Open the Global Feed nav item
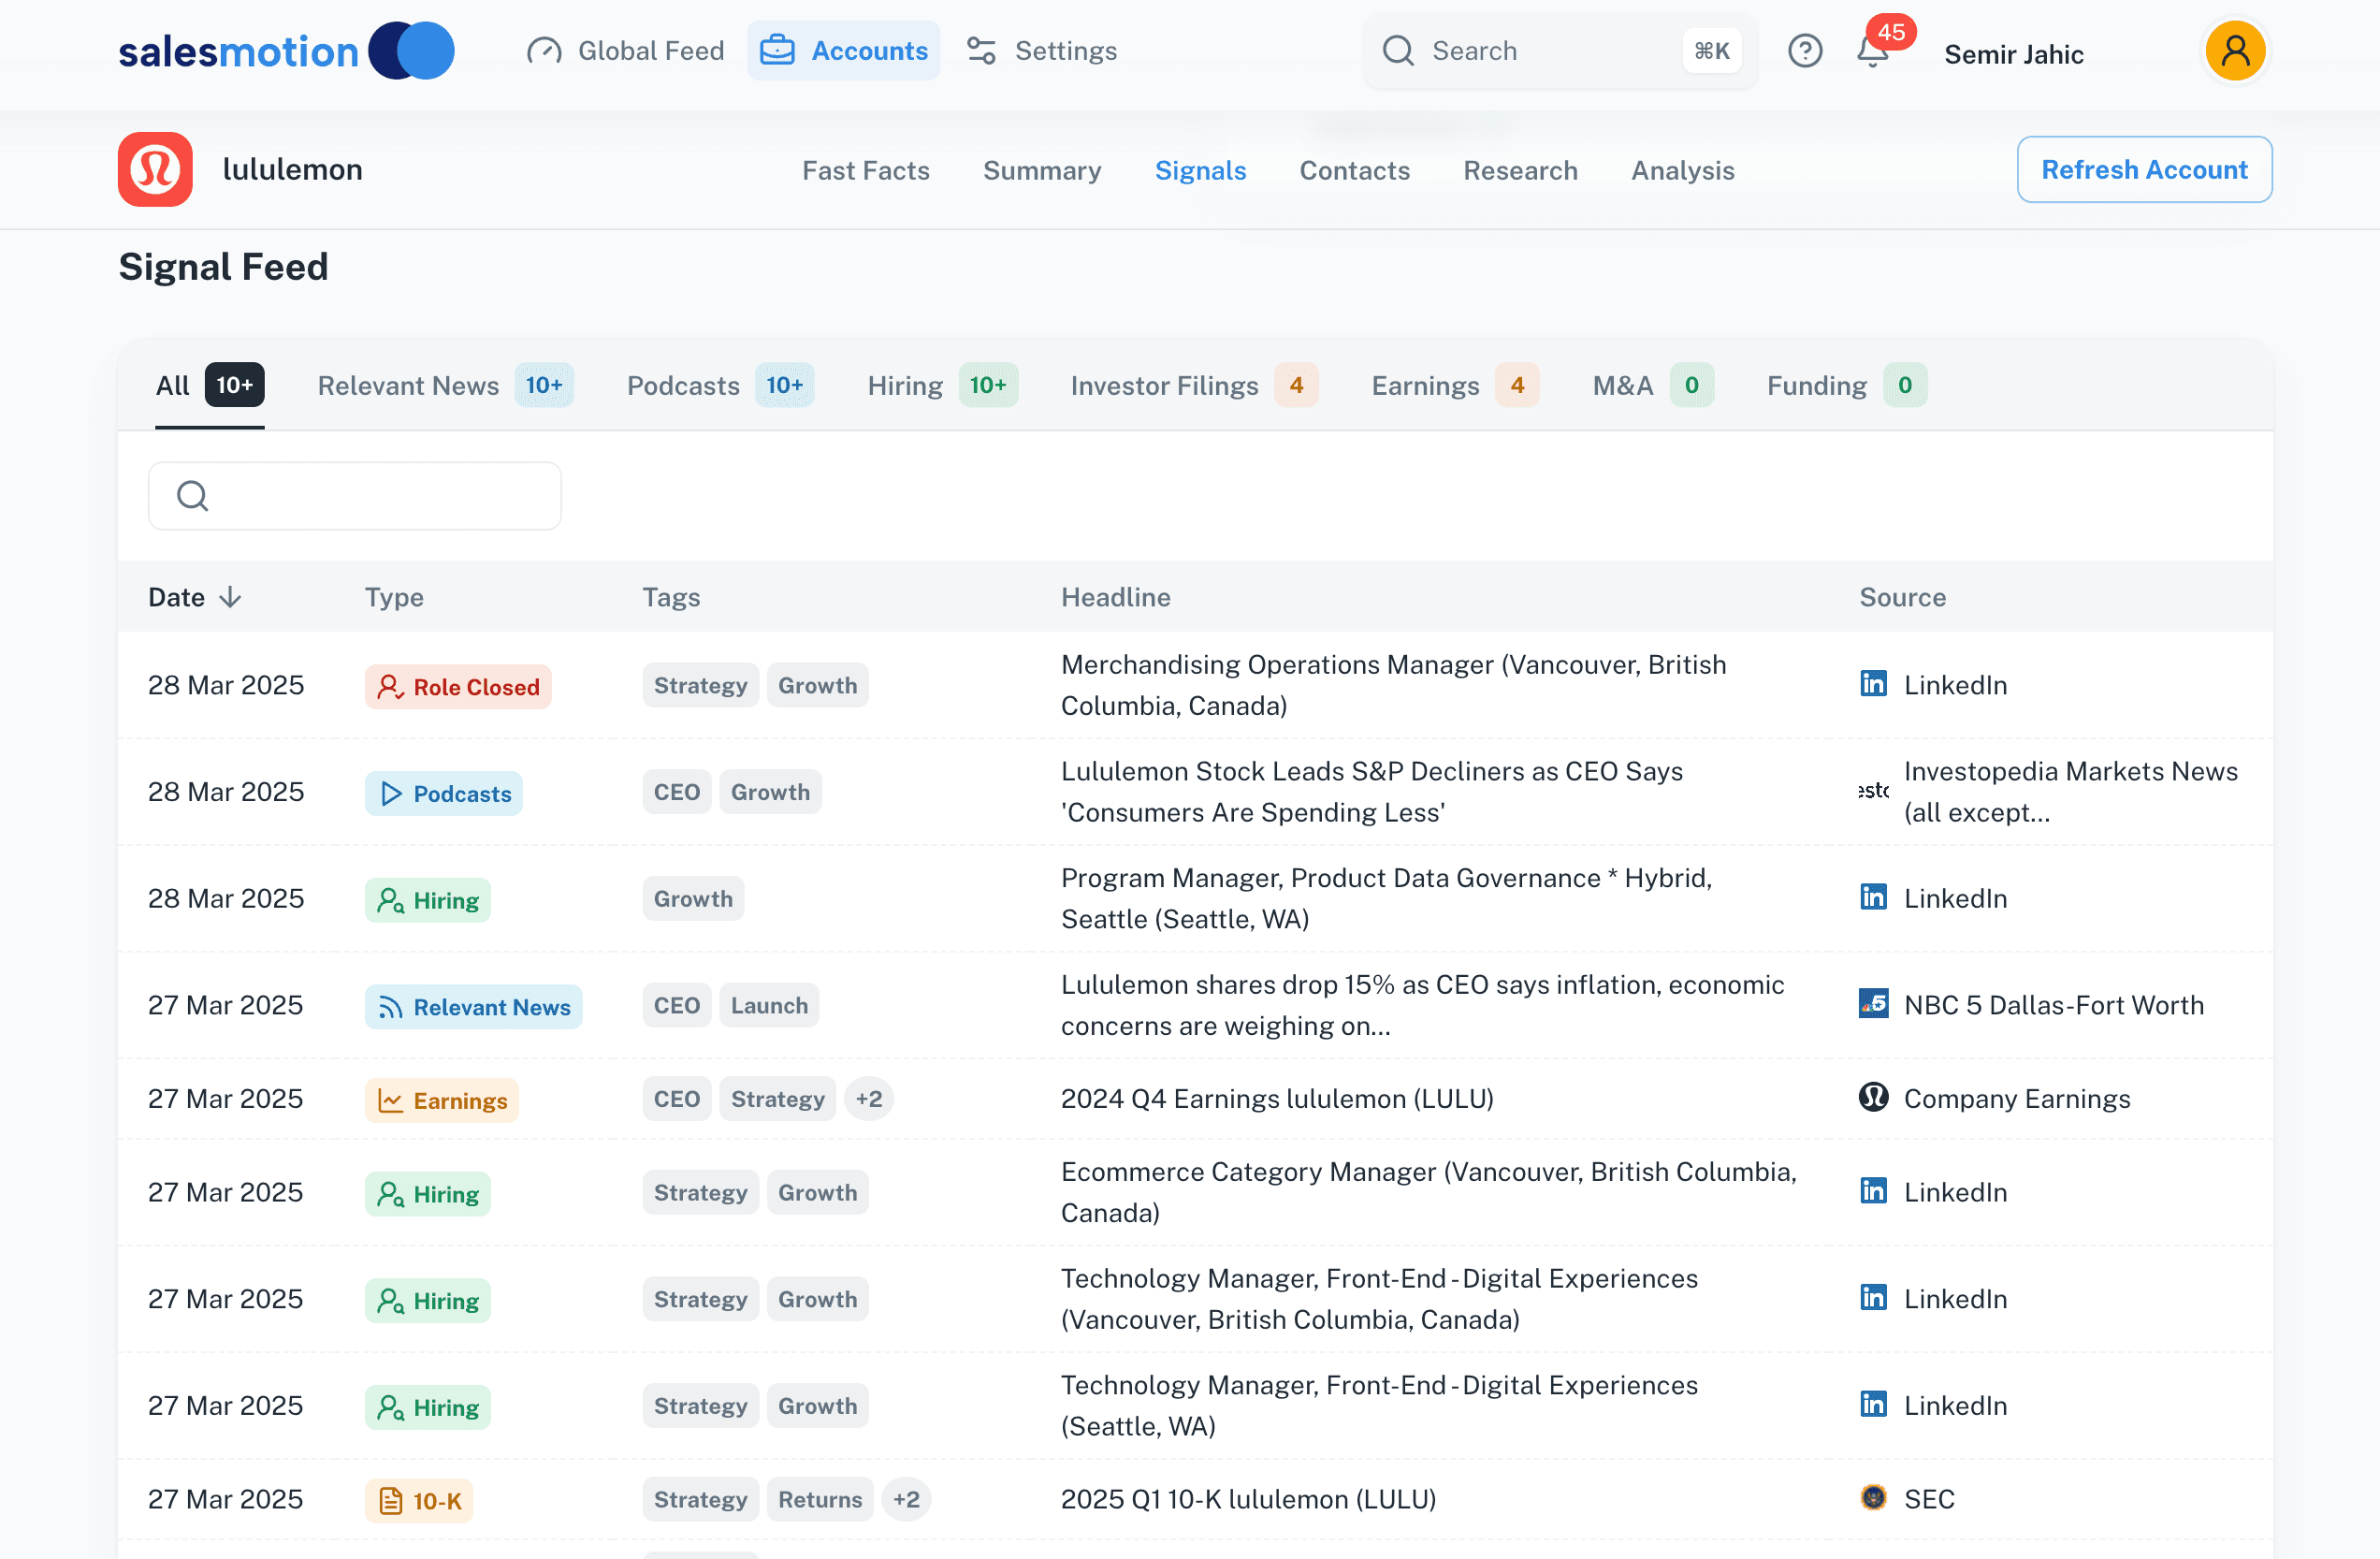Screen dimensions: 2380x1559 [625, 51]
